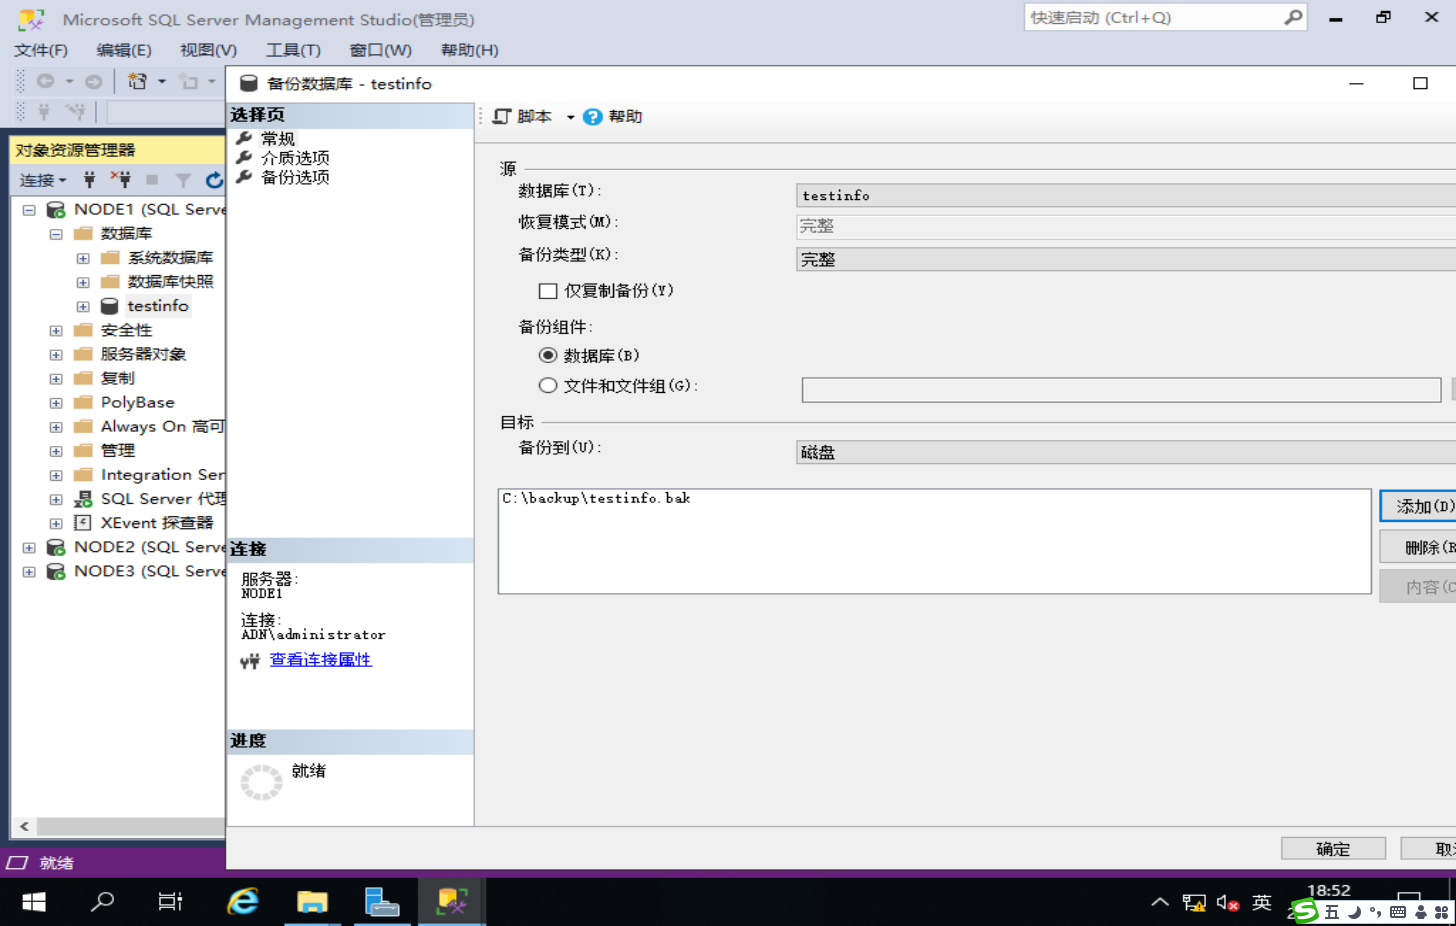This screenshot has width=1456, height=926.
Task: Click the navigate back arrow in the SSMS toolbar
Action: coord(45,81)
